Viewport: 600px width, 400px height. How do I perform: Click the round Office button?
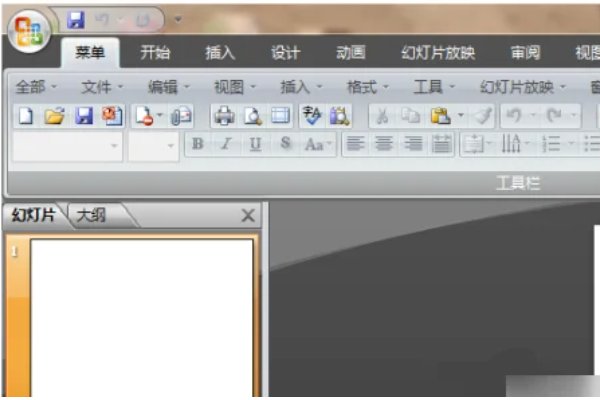pos(29,32)
